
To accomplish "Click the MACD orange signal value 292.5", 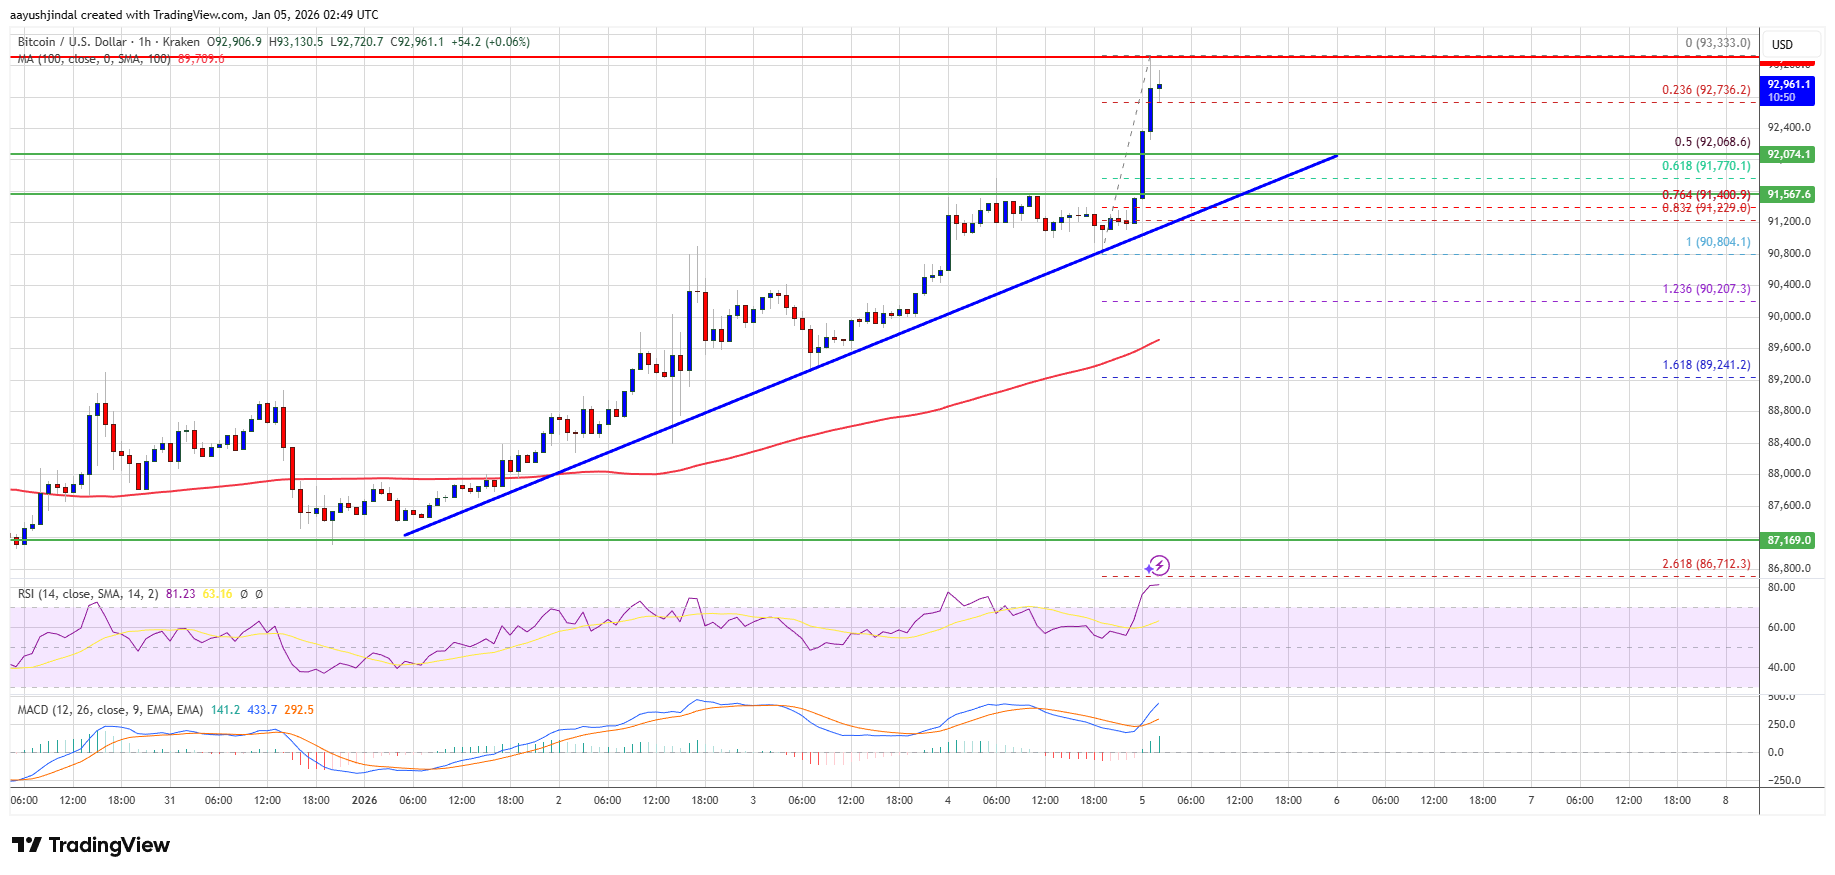I will 298,710.
